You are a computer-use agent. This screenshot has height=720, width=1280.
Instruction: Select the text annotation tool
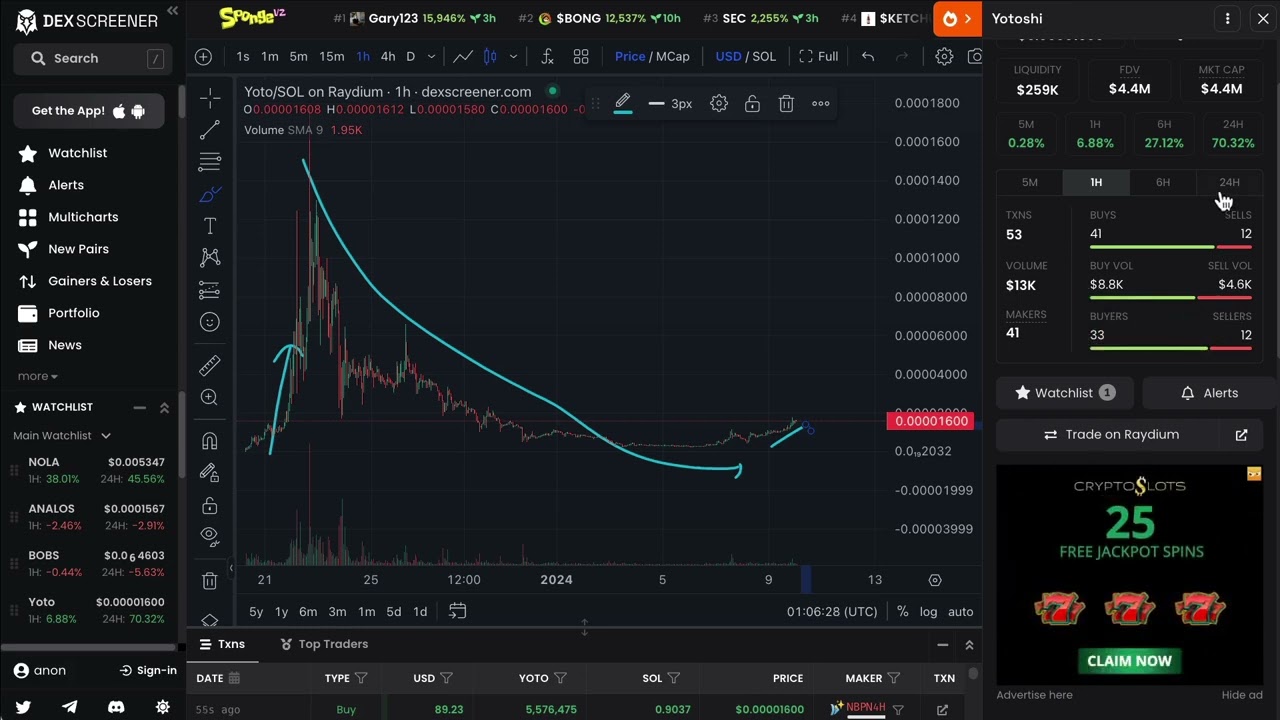click(210, 226)
